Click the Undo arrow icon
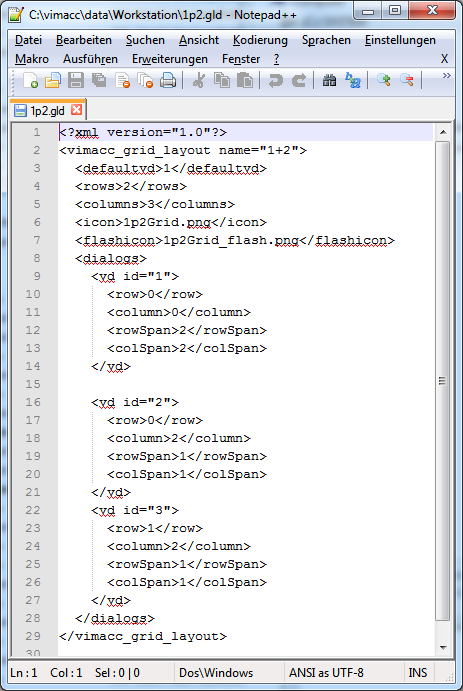The width and height of the screenshot is (463, 691). click(x=276, y=81)
